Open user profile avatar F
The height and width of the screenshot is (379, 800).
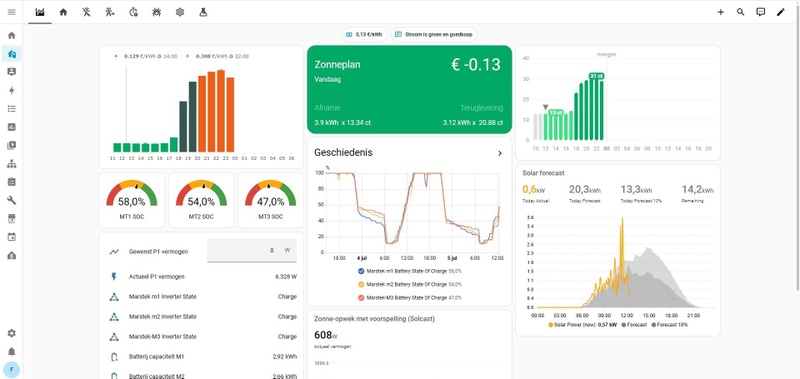click(12, 370)
